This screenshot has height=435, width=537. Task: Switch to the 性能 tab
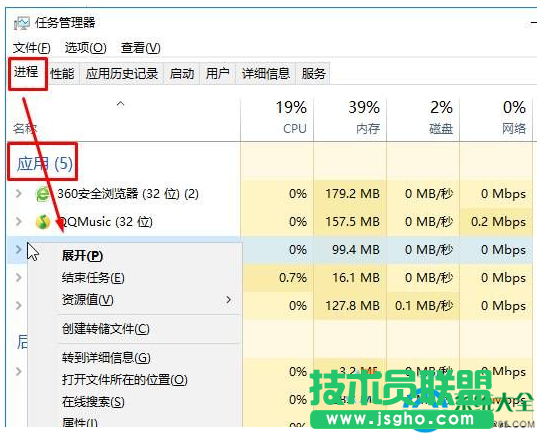point(62,74)
